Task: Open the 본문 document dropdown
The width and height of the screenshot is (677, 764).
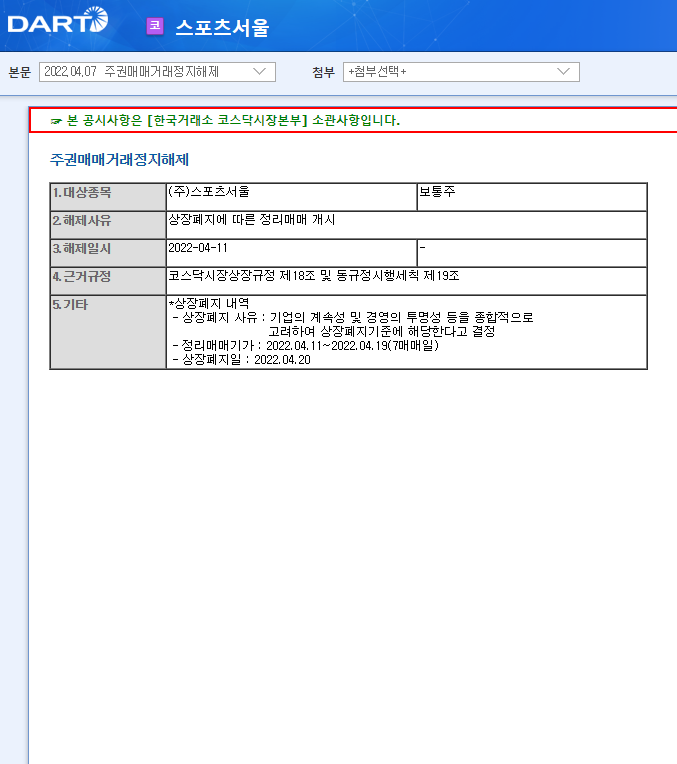Action: [157, 72]
